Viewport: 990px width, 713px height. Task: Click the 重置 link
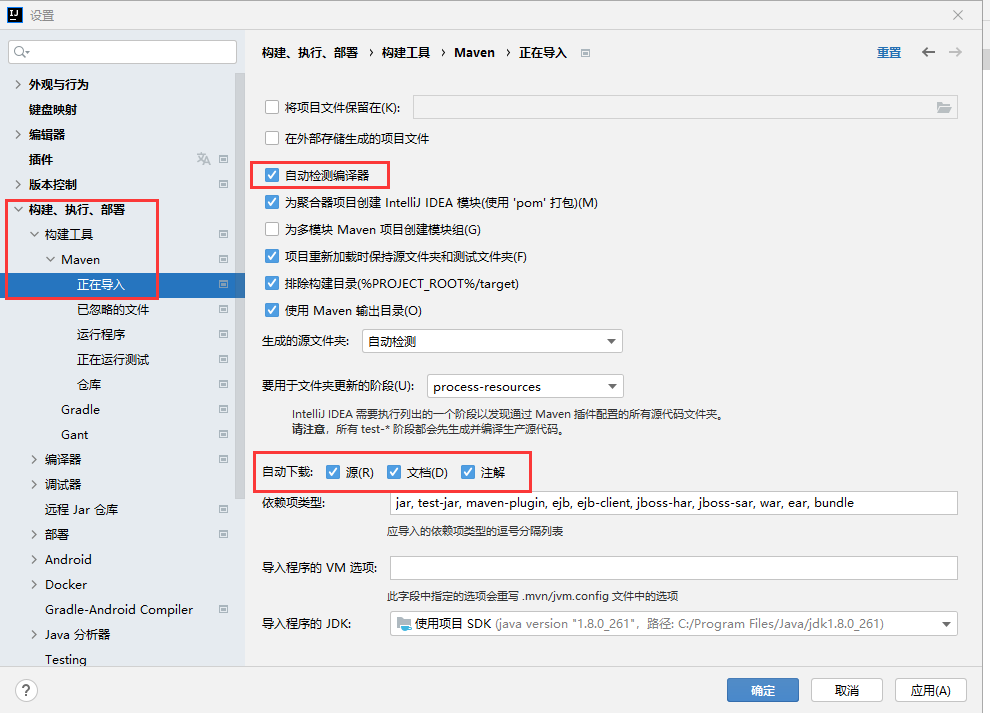(x=888, y=53)
